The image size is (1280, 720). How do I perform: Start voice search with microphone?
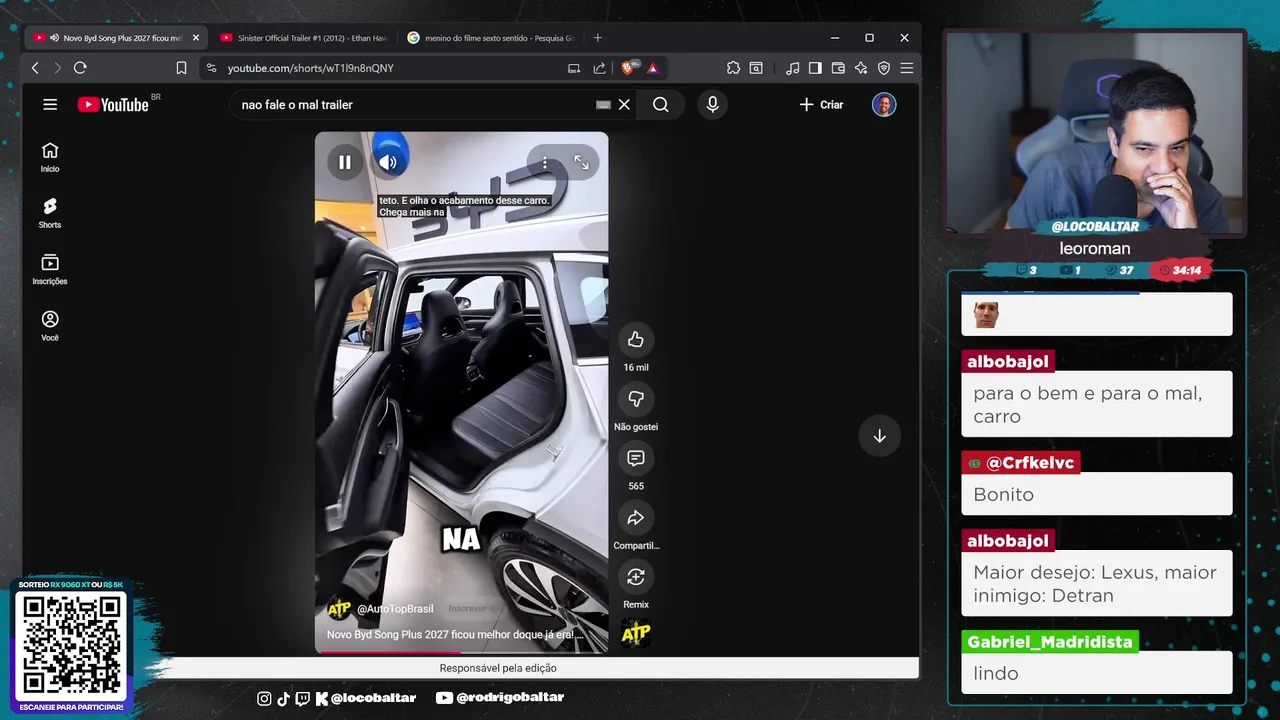click(712, 104)
